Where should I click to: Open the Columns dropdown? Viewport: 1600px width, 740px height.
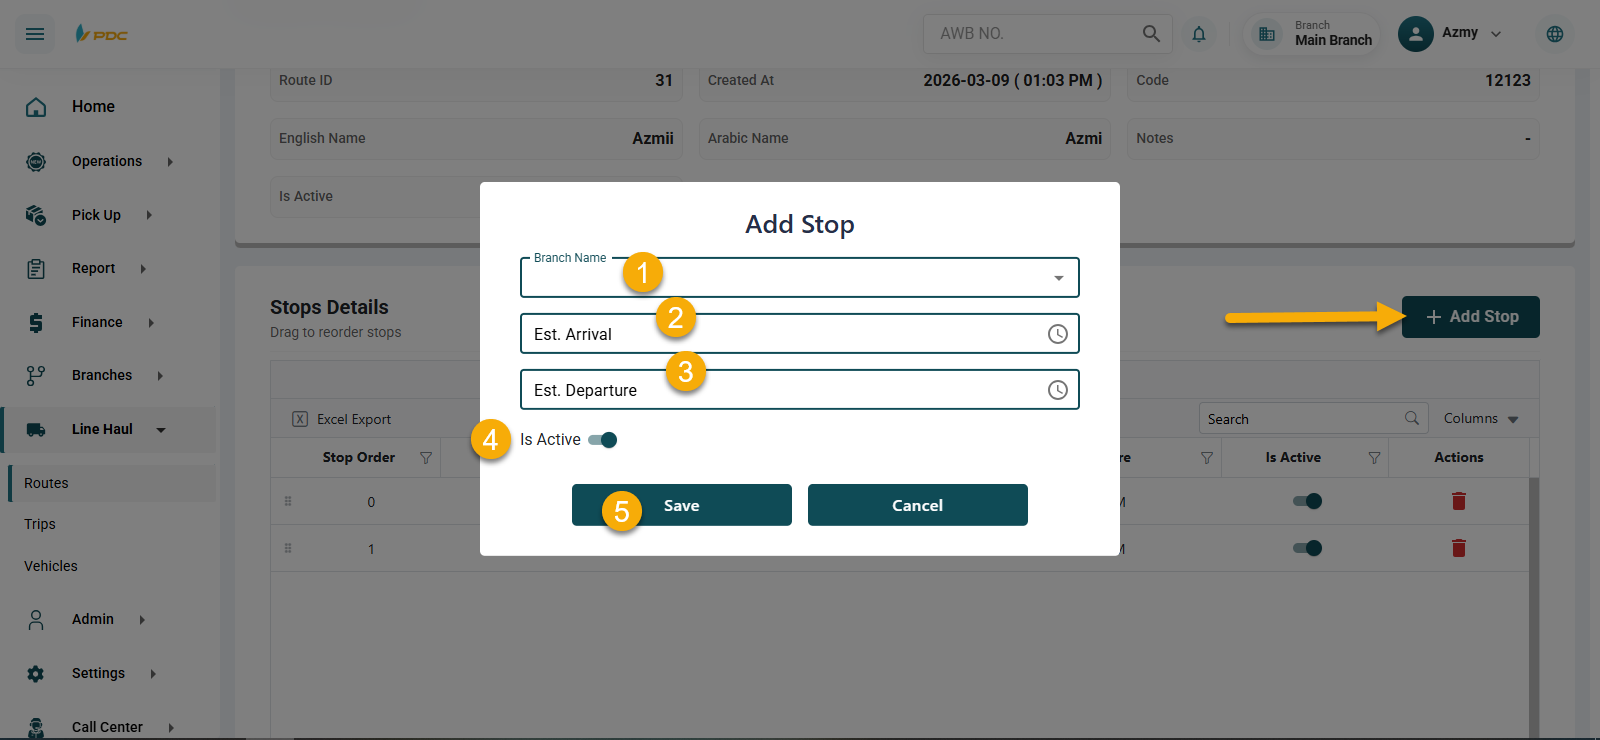click(x=1481, y=418)
